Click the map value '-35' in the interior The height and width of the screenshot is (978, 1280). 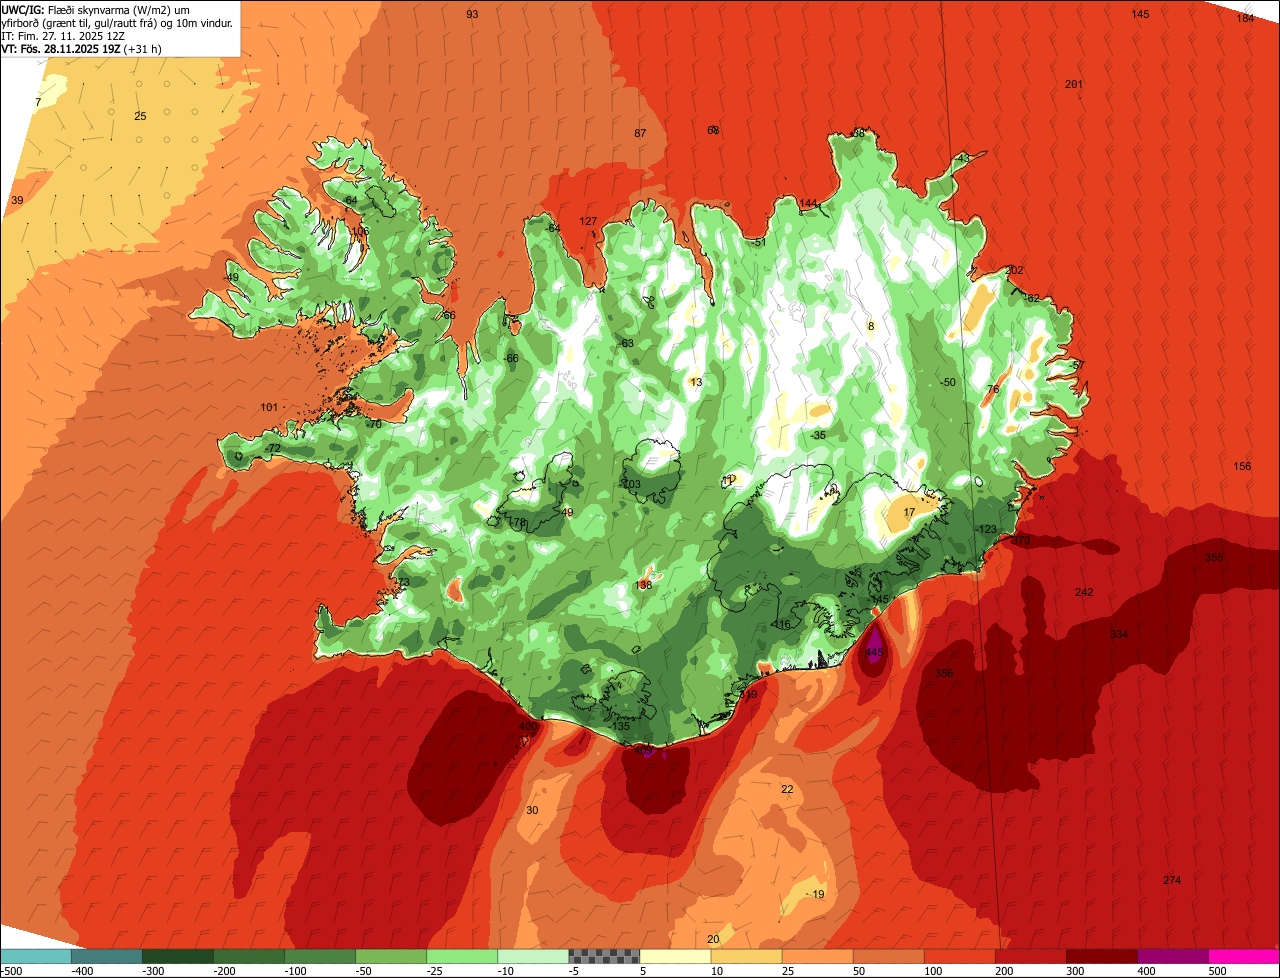point(818,435)
